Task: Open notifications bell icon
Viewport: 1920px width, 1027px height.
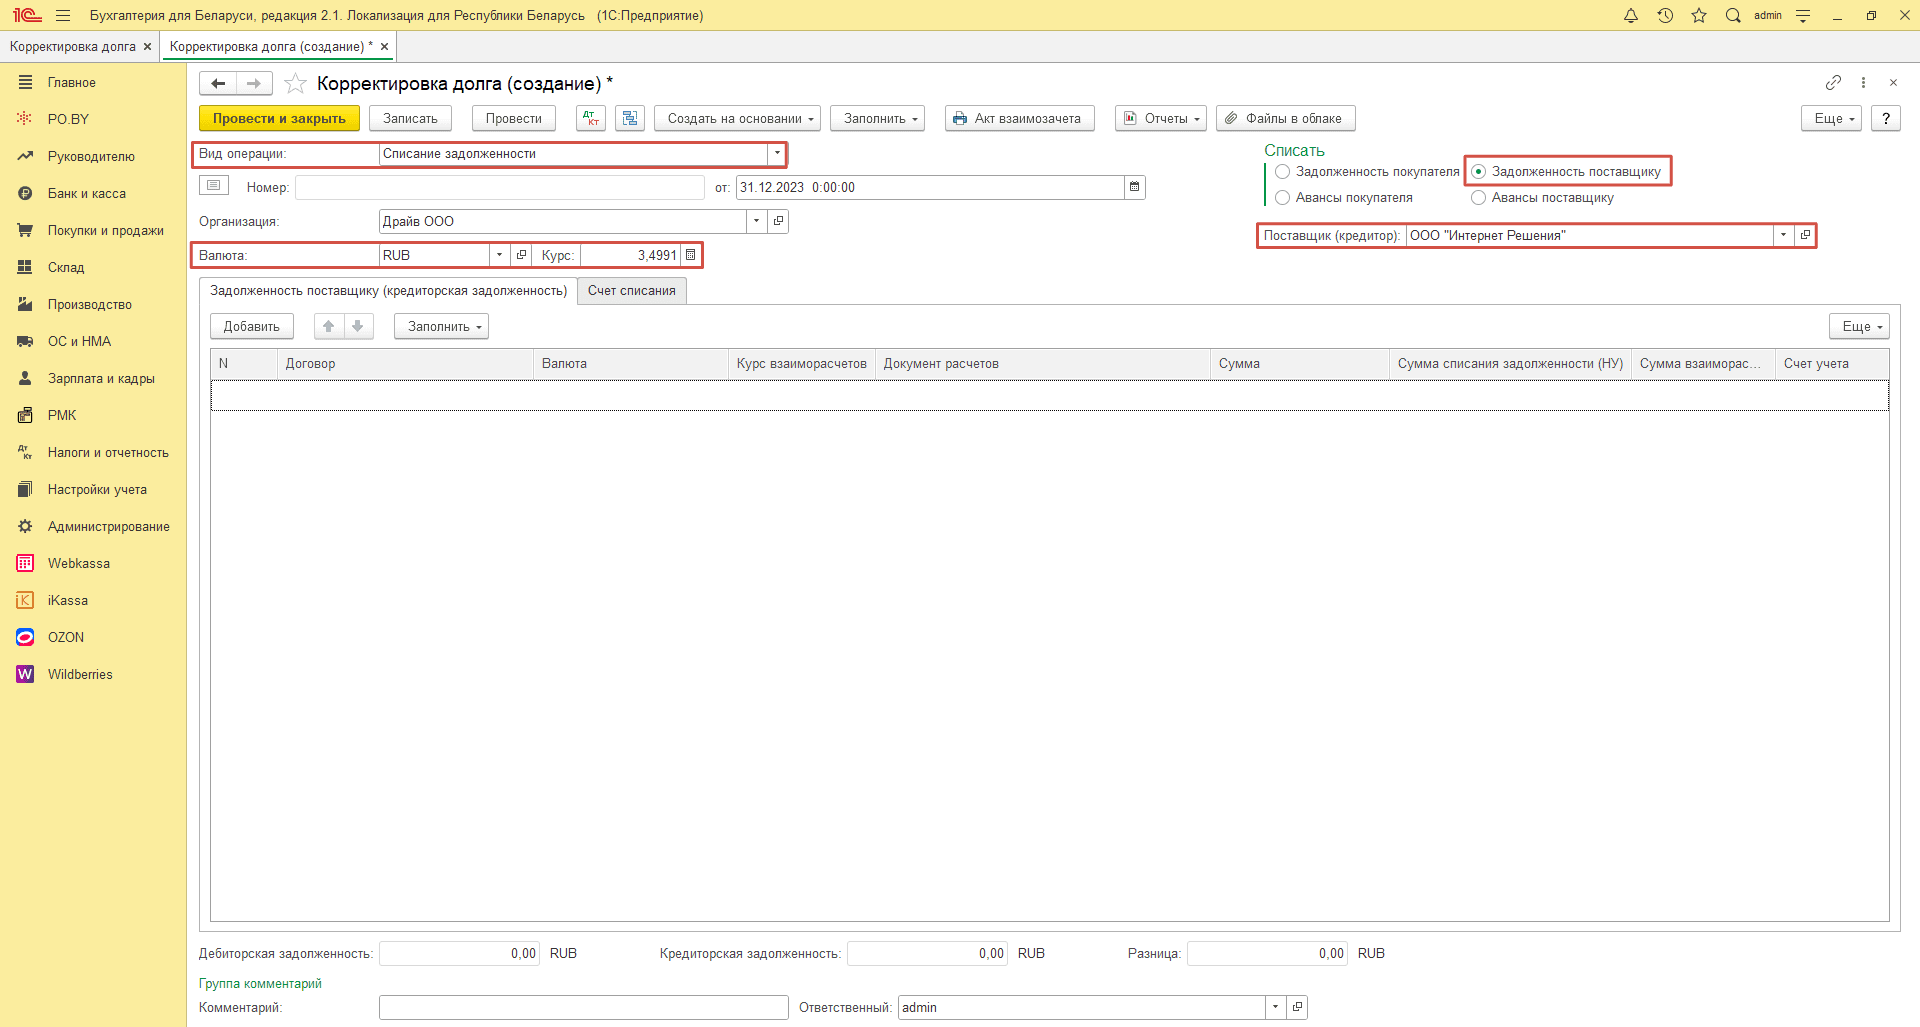Action: pos(1631,15)
